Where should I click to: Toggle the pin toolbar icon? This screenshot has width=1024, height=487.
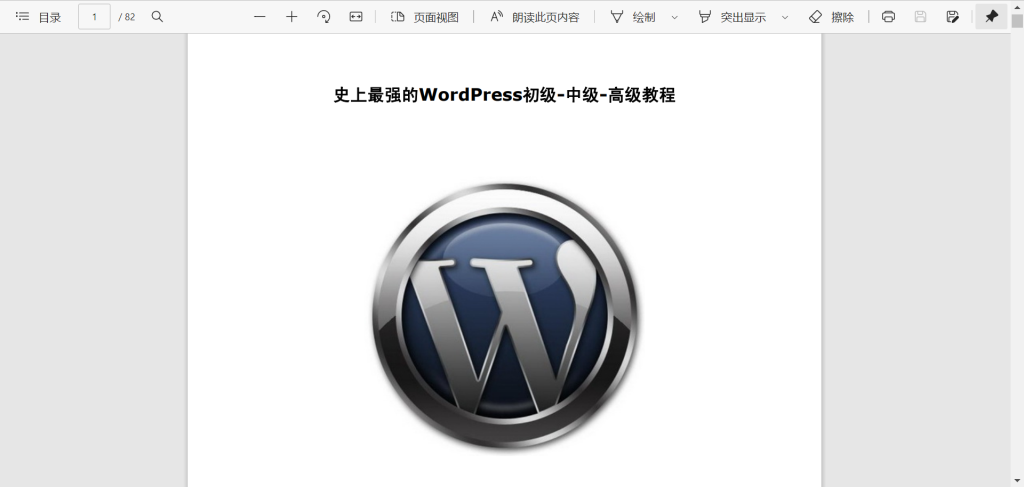(x=991, y=16)
